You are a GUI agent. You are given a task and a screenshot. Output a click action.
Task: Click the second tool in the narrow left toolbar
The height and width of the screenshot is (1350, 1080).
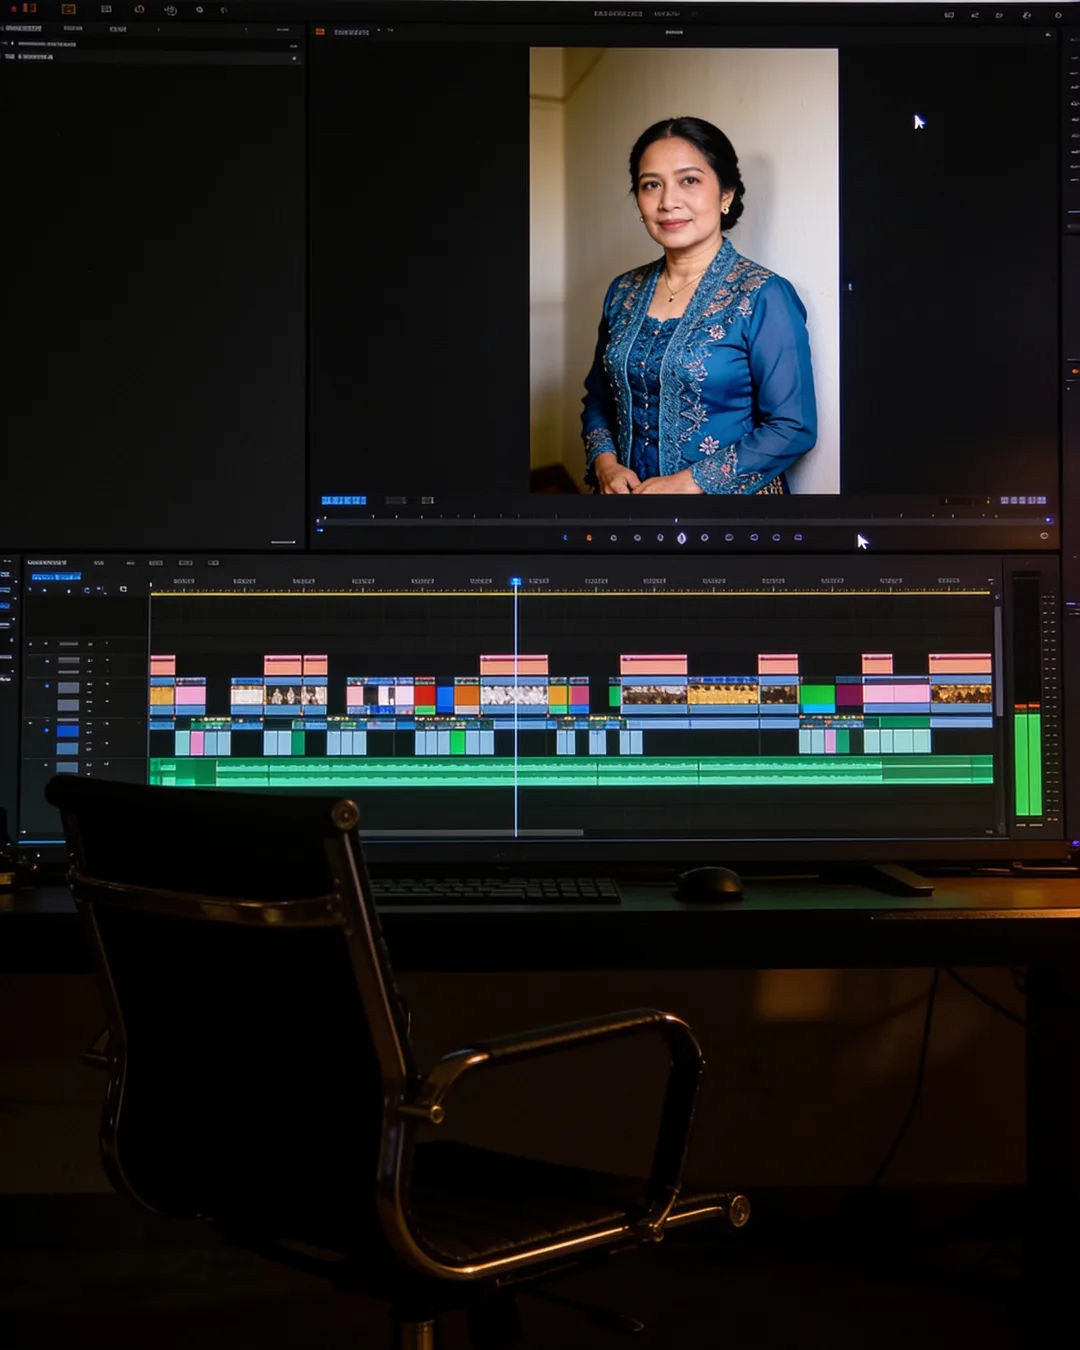[5, 590]
